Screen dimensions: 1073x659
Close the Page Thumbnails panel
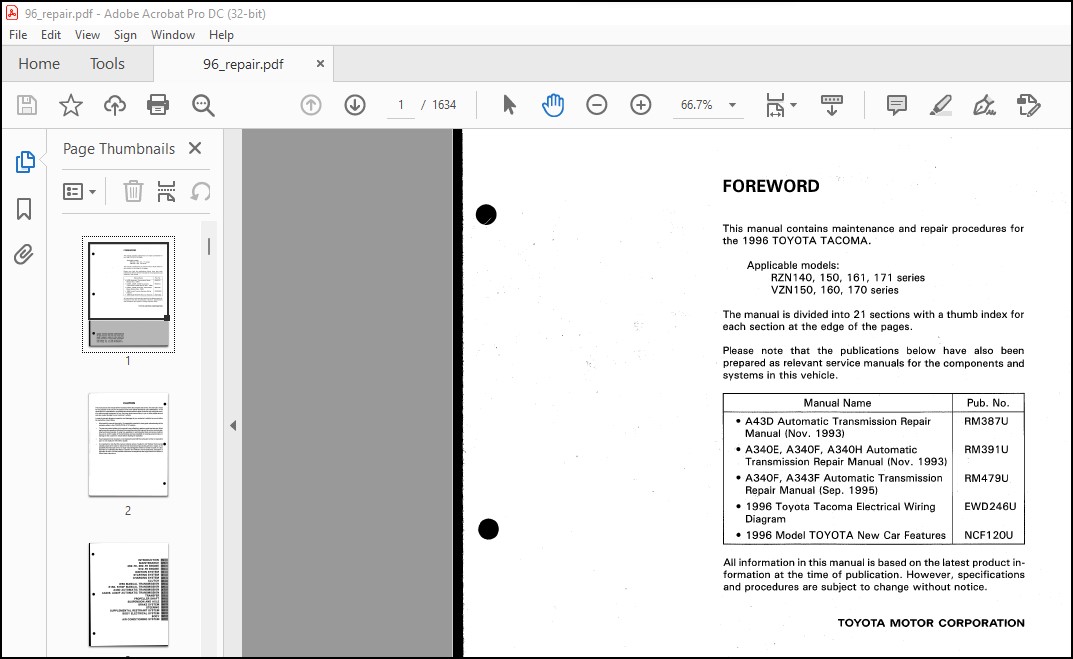point(195,148)
